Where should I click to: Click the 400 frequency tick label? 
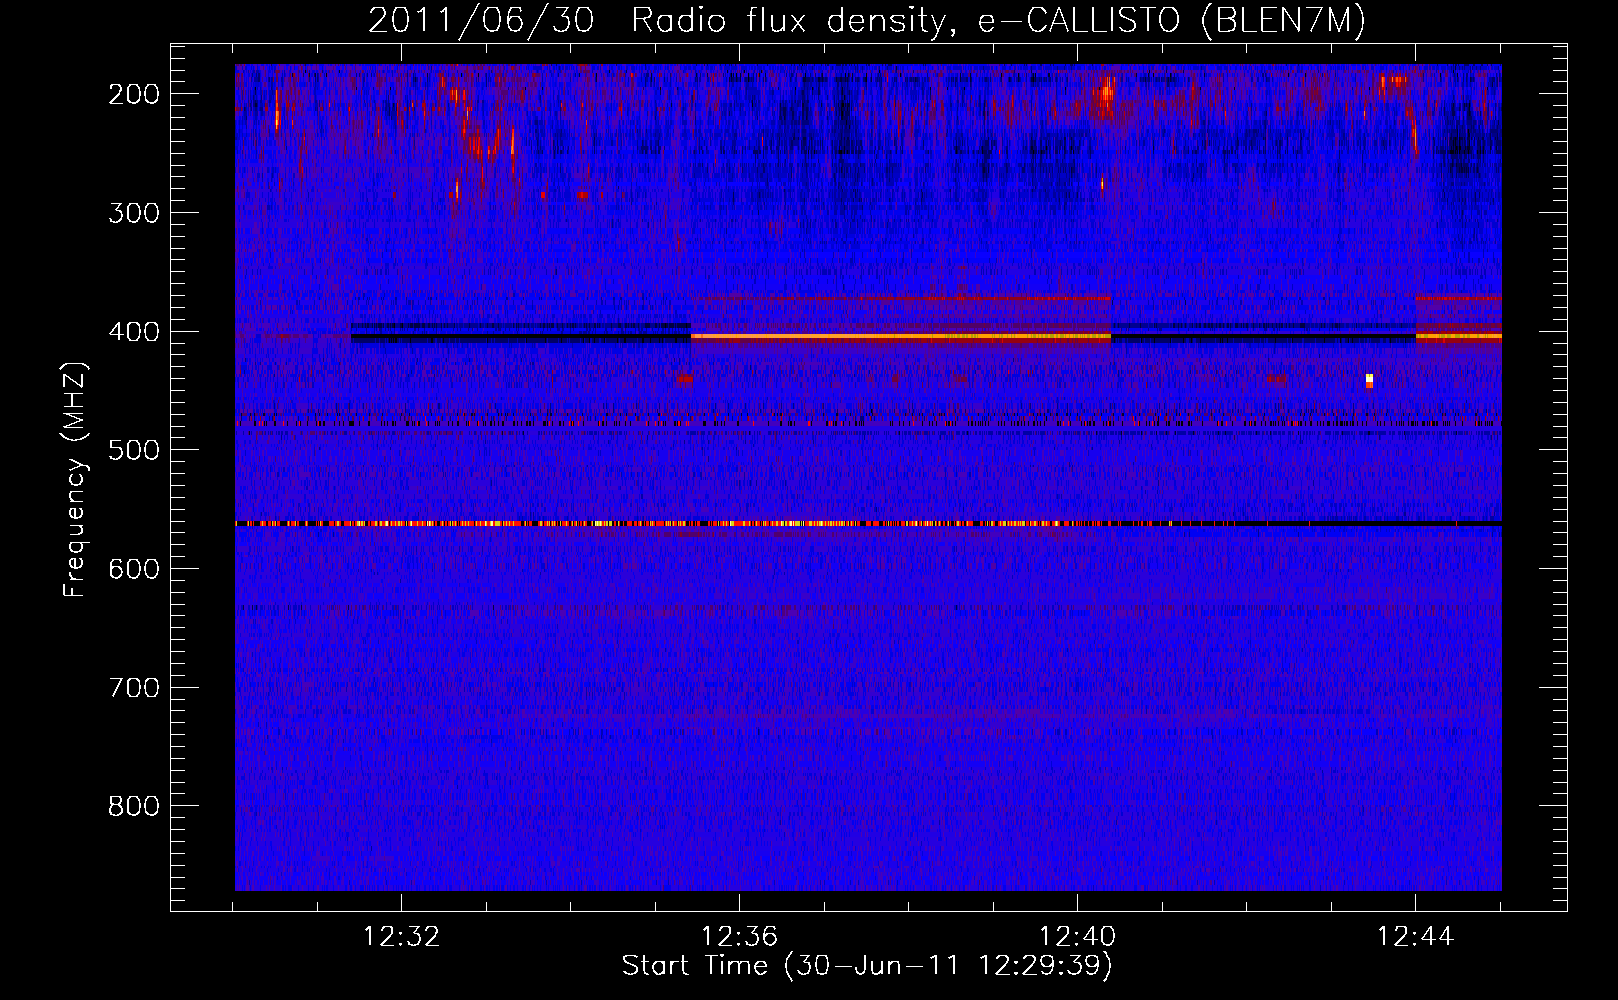[134, 332]
